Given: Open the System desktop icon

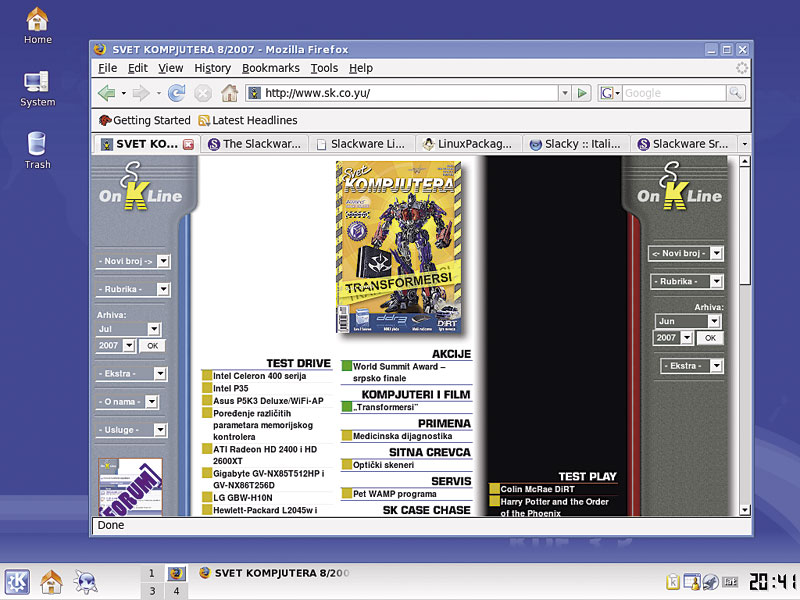Looking at the screenshot, I should pos(38,89).
